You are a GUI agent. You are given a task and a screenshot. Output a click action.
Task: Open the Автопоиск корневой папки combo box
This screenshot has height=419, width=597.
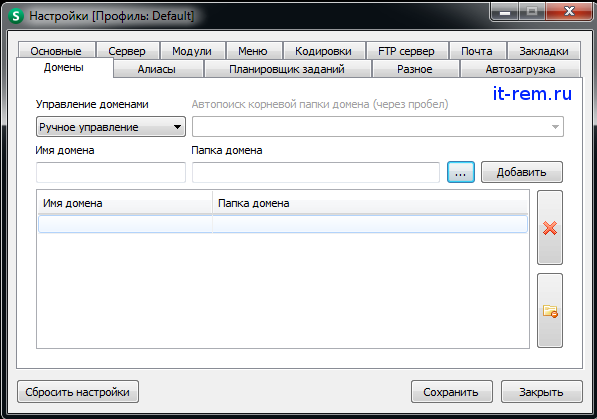click(378, 126)
